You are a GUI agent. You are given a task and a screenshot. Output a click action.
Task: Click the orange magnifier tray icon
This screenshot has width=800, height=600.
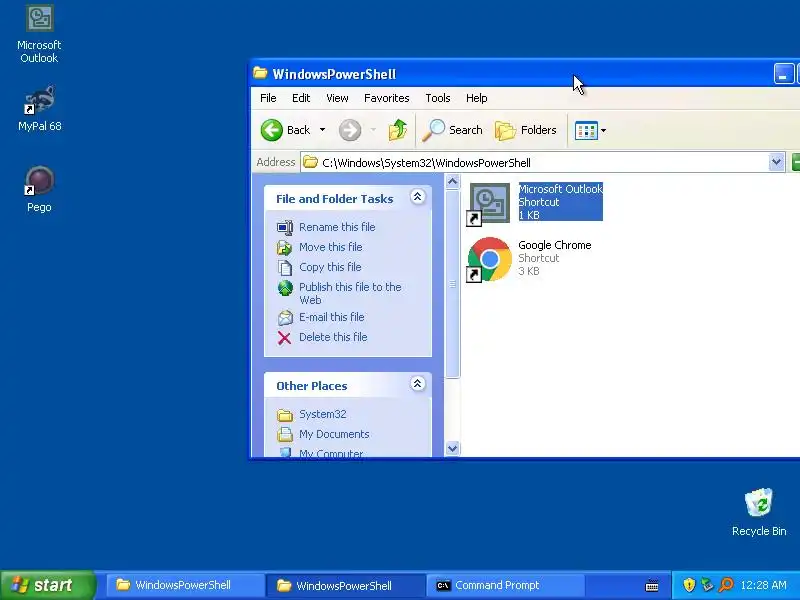pos(726,585)
